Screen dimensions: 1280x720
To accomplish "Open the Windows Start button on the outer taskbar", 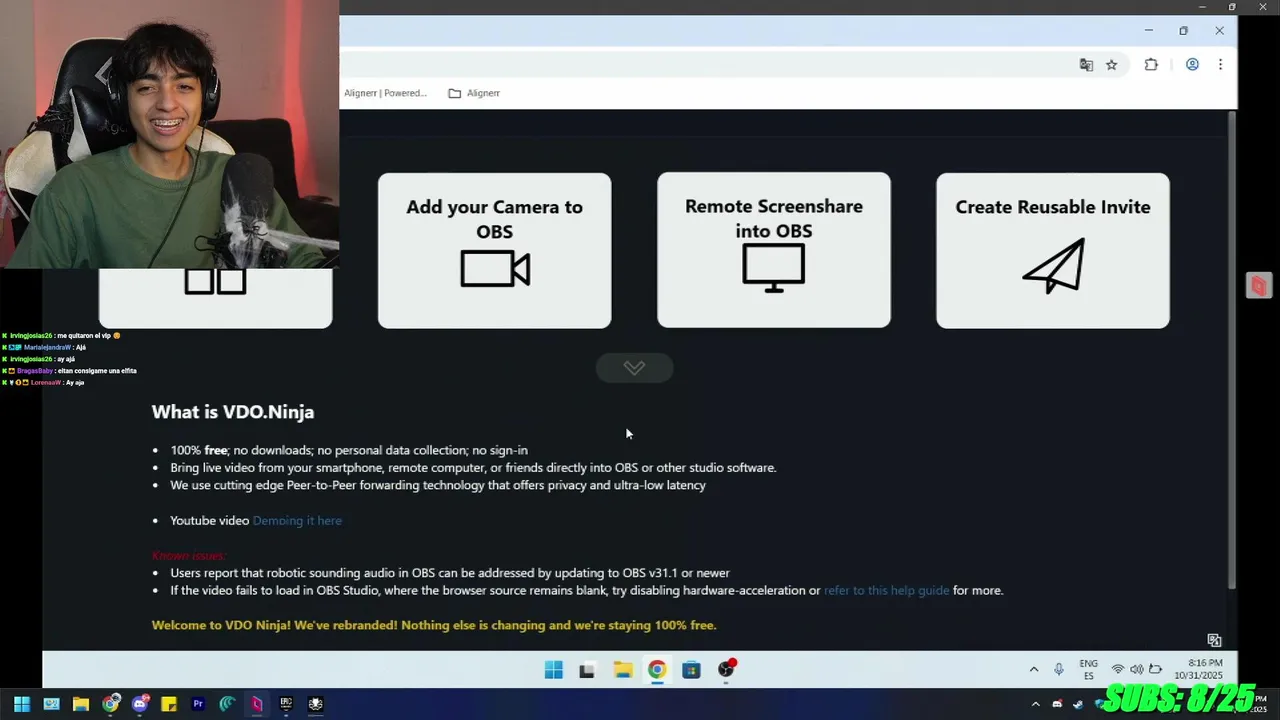I will click(21, 704).
